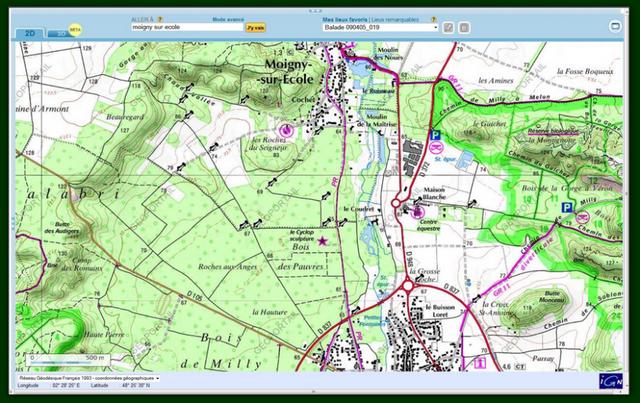Click the 'Camp des Romains' label

82,264
